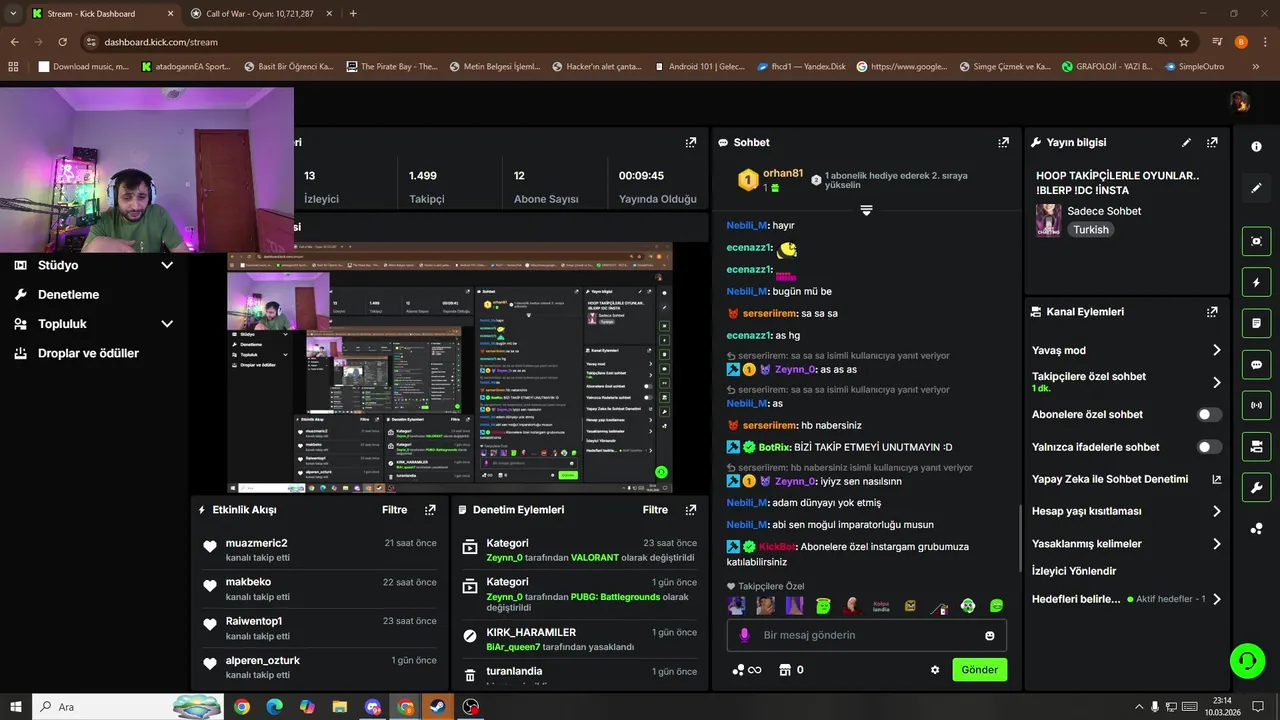Pop out the Yayın bilgisi panel
This screenshot has height=720, width=1280.
click(1212, 143)
